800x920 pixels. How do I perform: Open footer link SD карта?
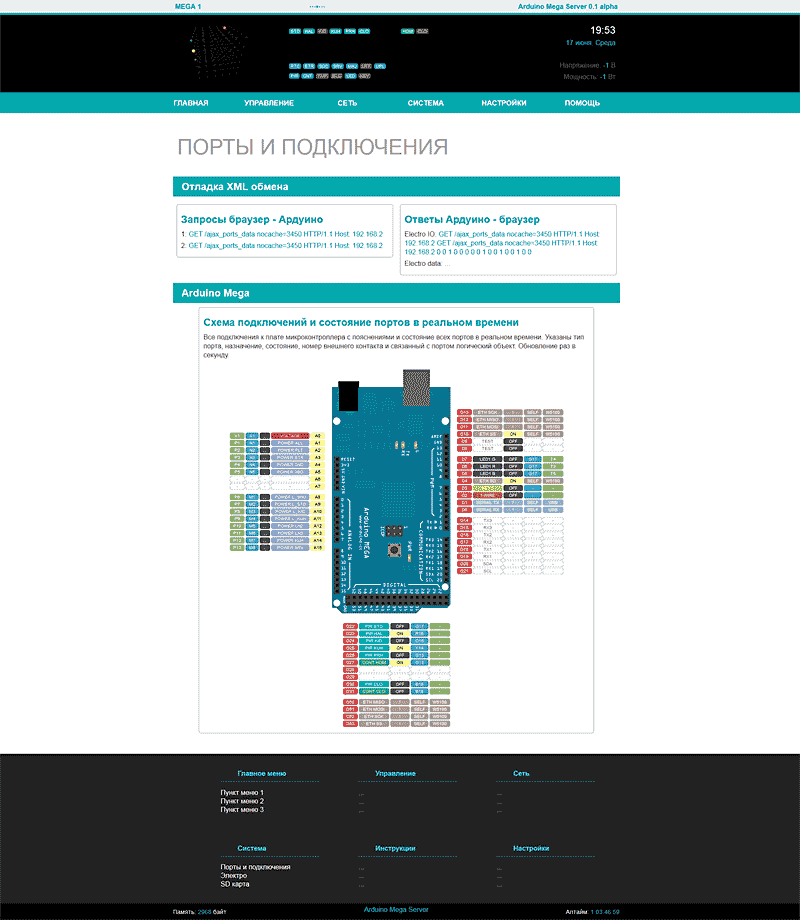click(x=235, y=884)
